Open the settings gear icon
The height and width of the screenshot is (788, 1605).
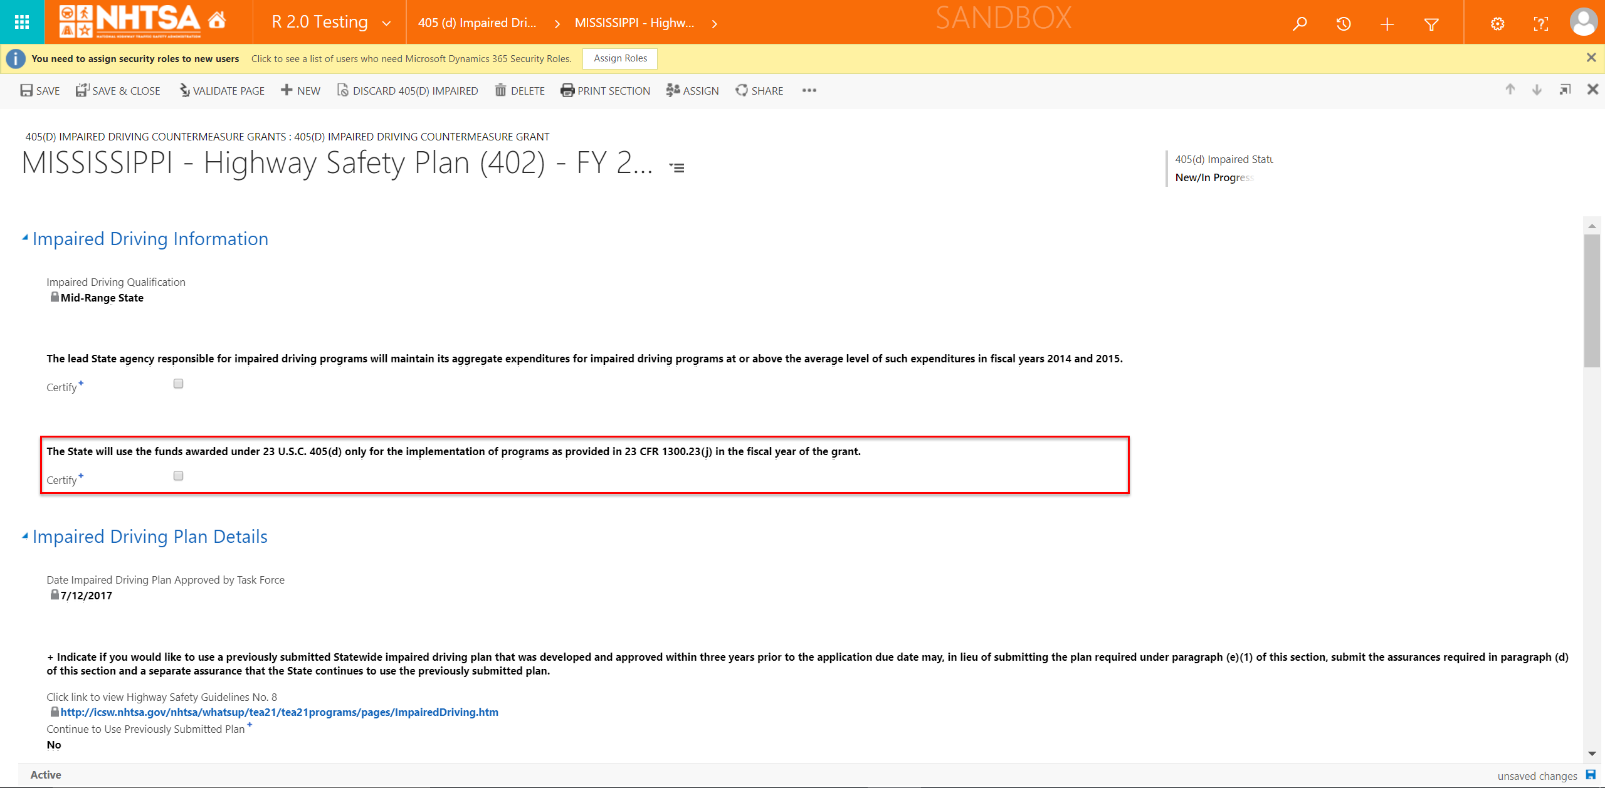coord(1497,23)
